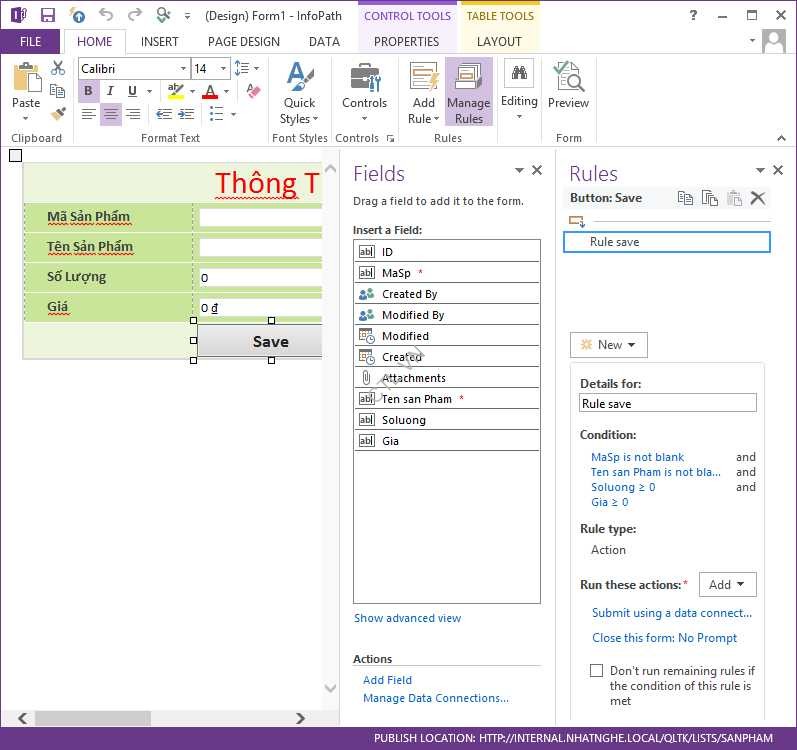Click the Manage Rules ribbon icon

point(468,92)
